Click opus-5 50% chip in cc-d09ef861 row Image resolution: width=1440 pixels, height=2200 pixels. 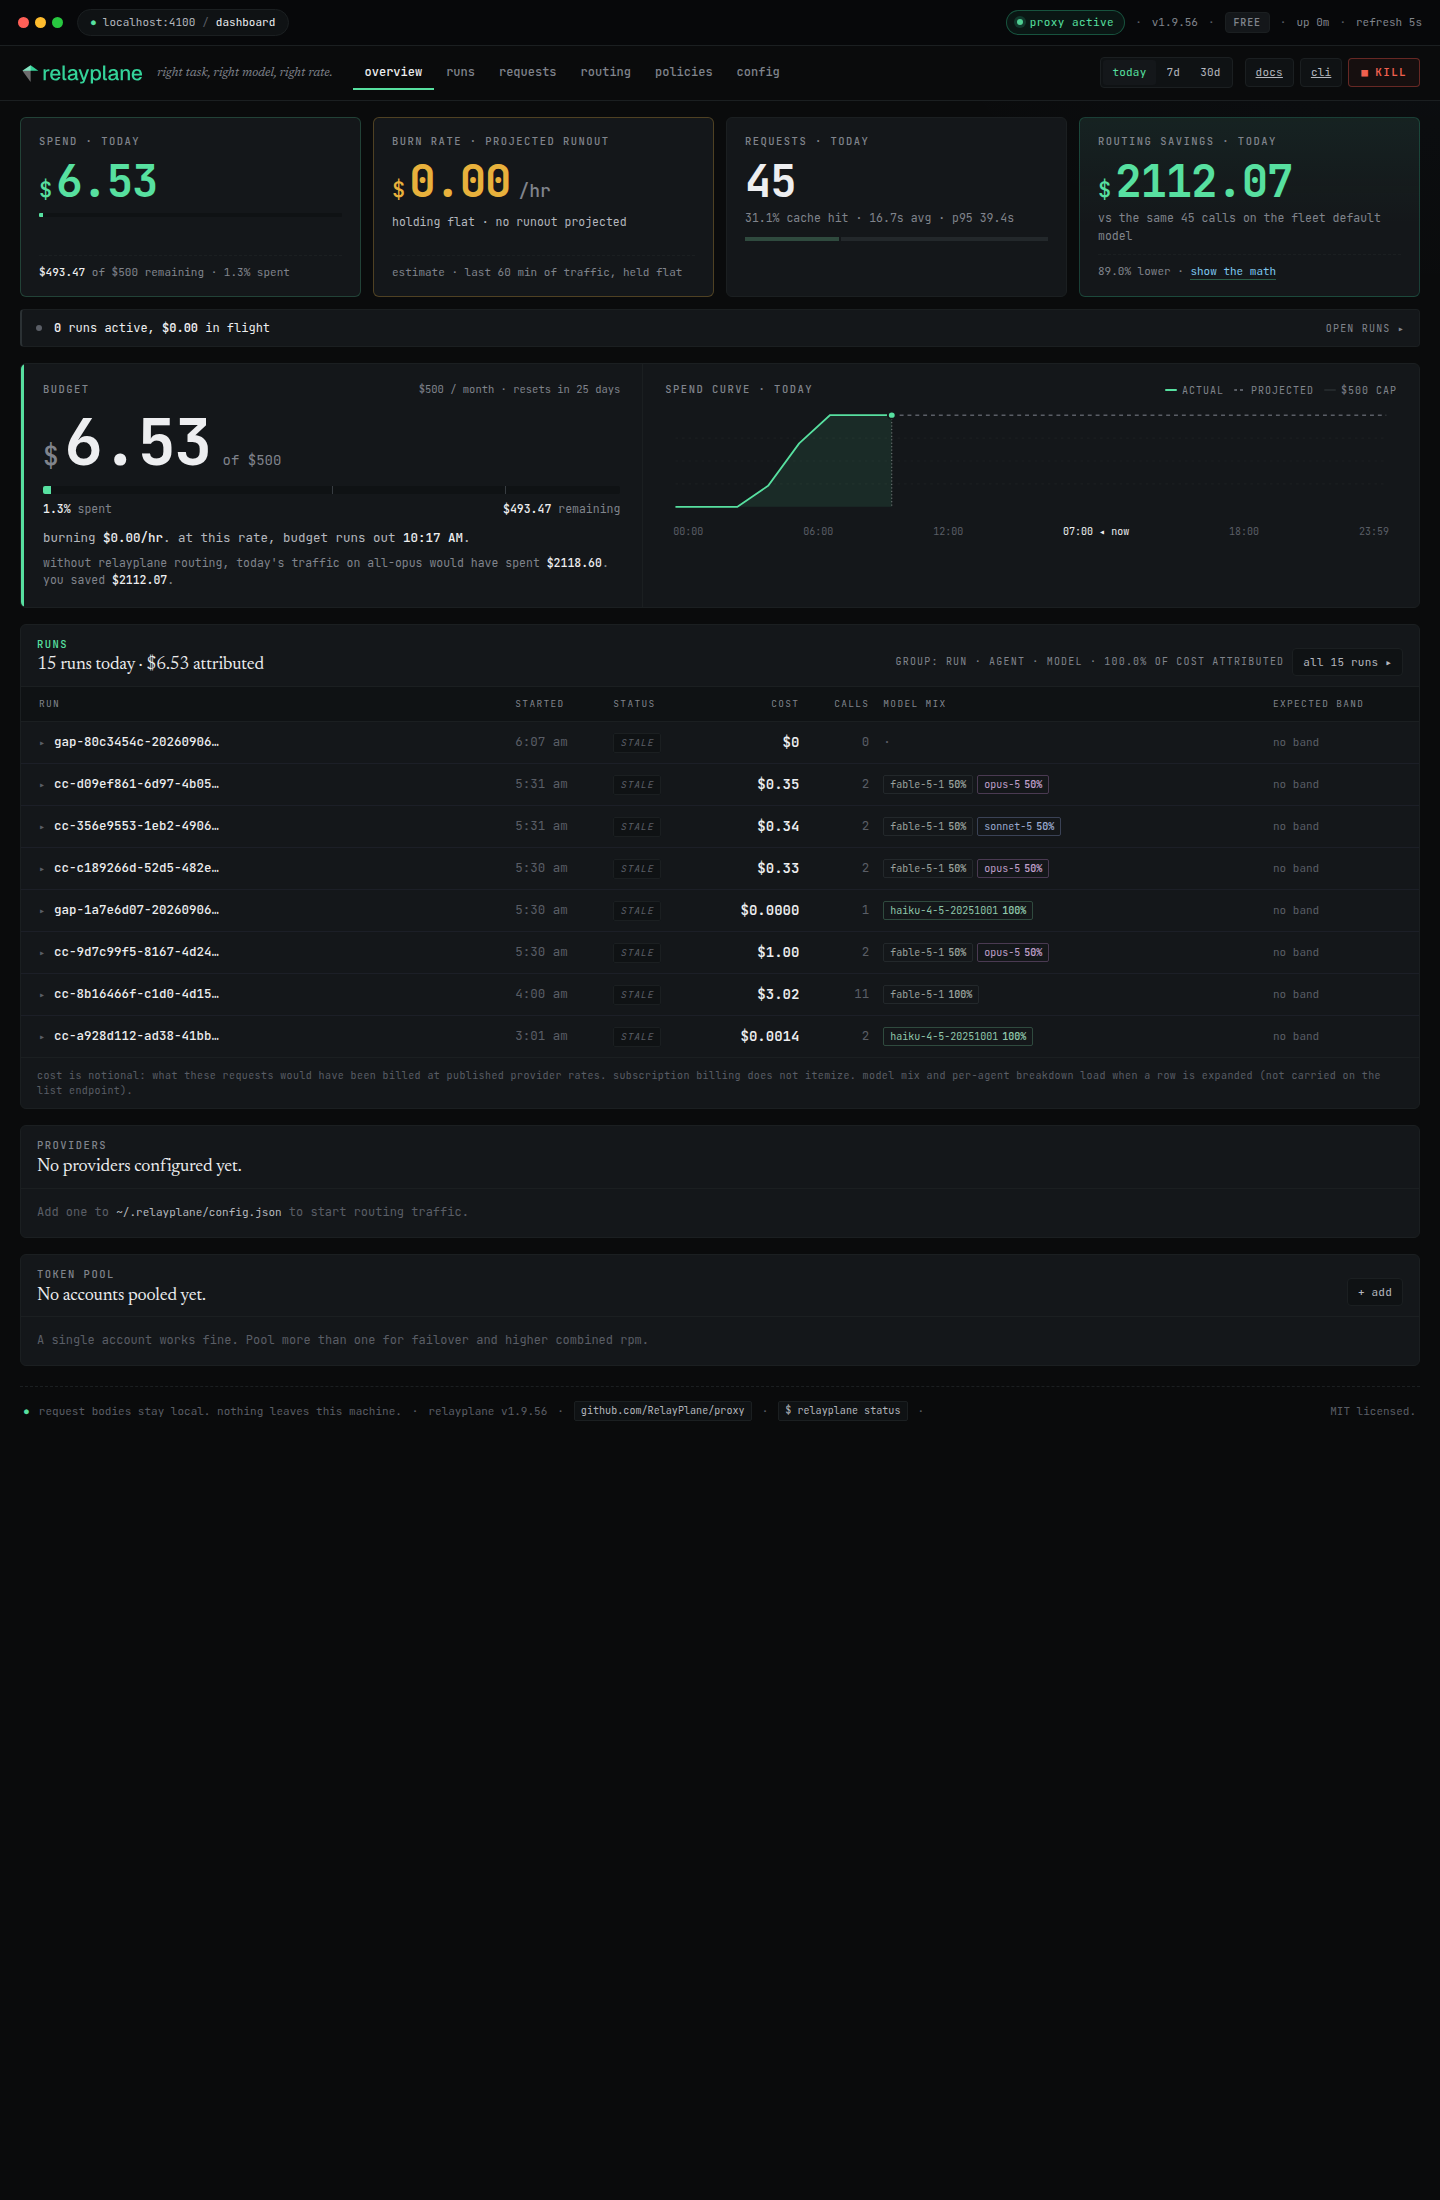tap(1013, 784)
